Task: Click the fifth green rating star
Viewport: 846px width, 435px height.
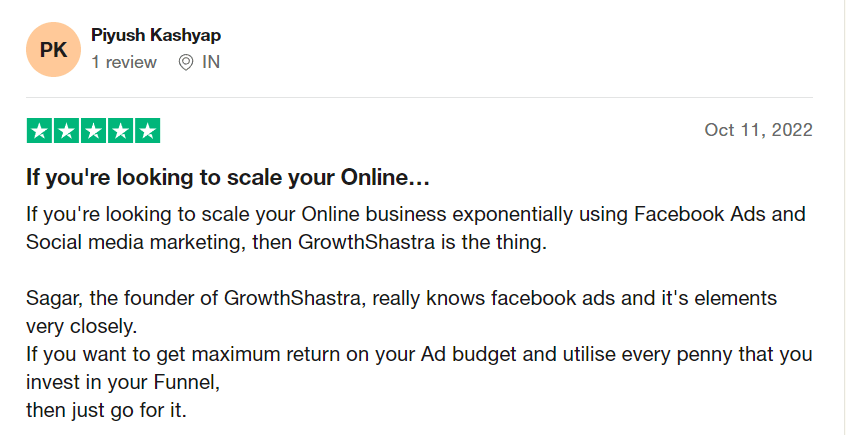Action: (147, 131)
